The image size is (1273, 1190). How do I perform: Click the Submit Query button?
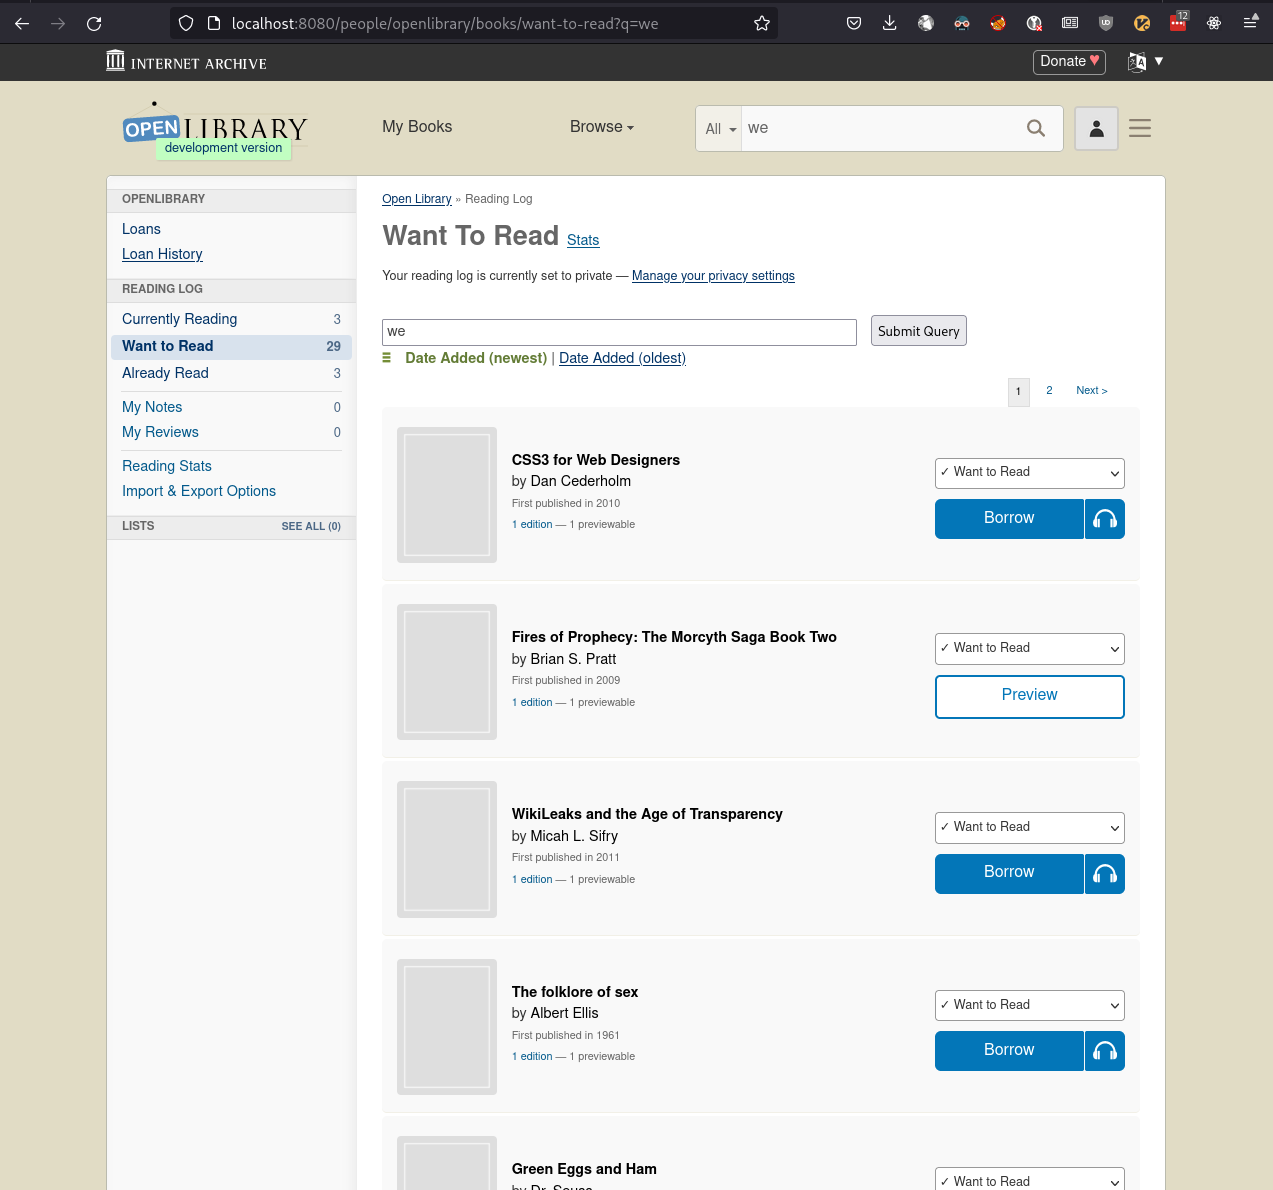point(919,331)
